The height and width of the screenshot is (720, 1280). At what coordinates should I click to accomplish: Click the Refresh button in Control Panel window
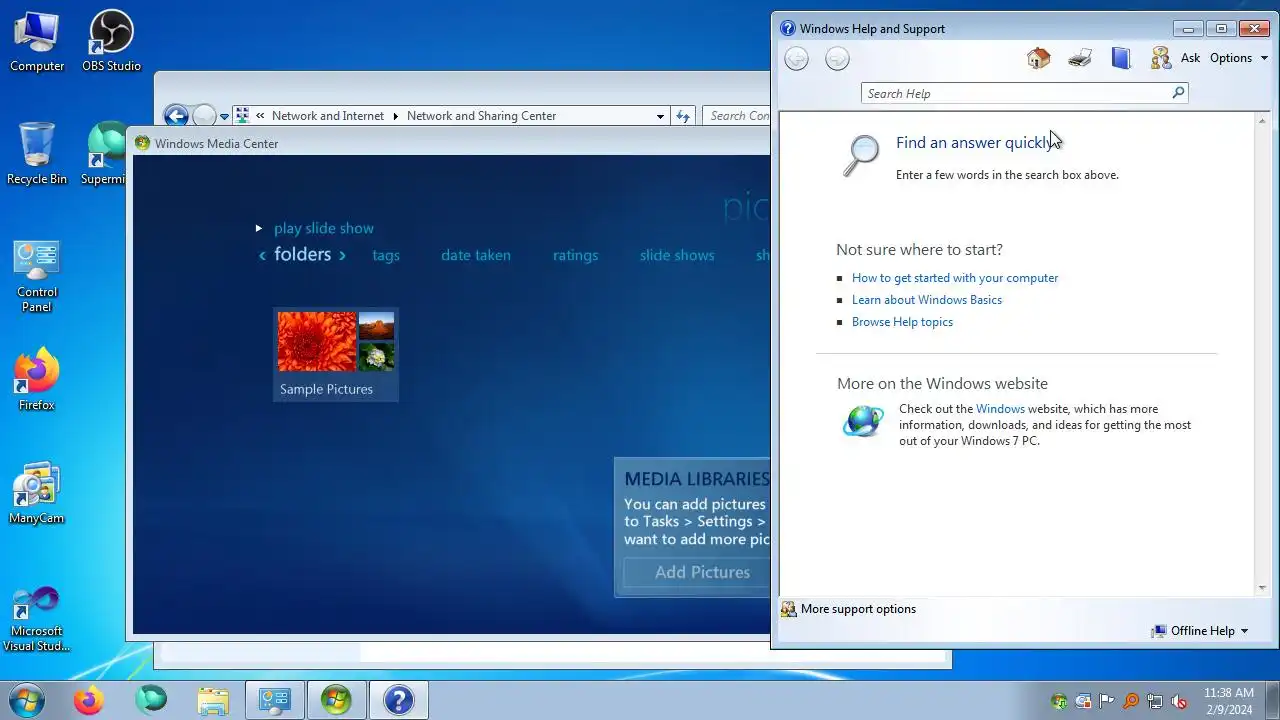(x=683, y=116)
